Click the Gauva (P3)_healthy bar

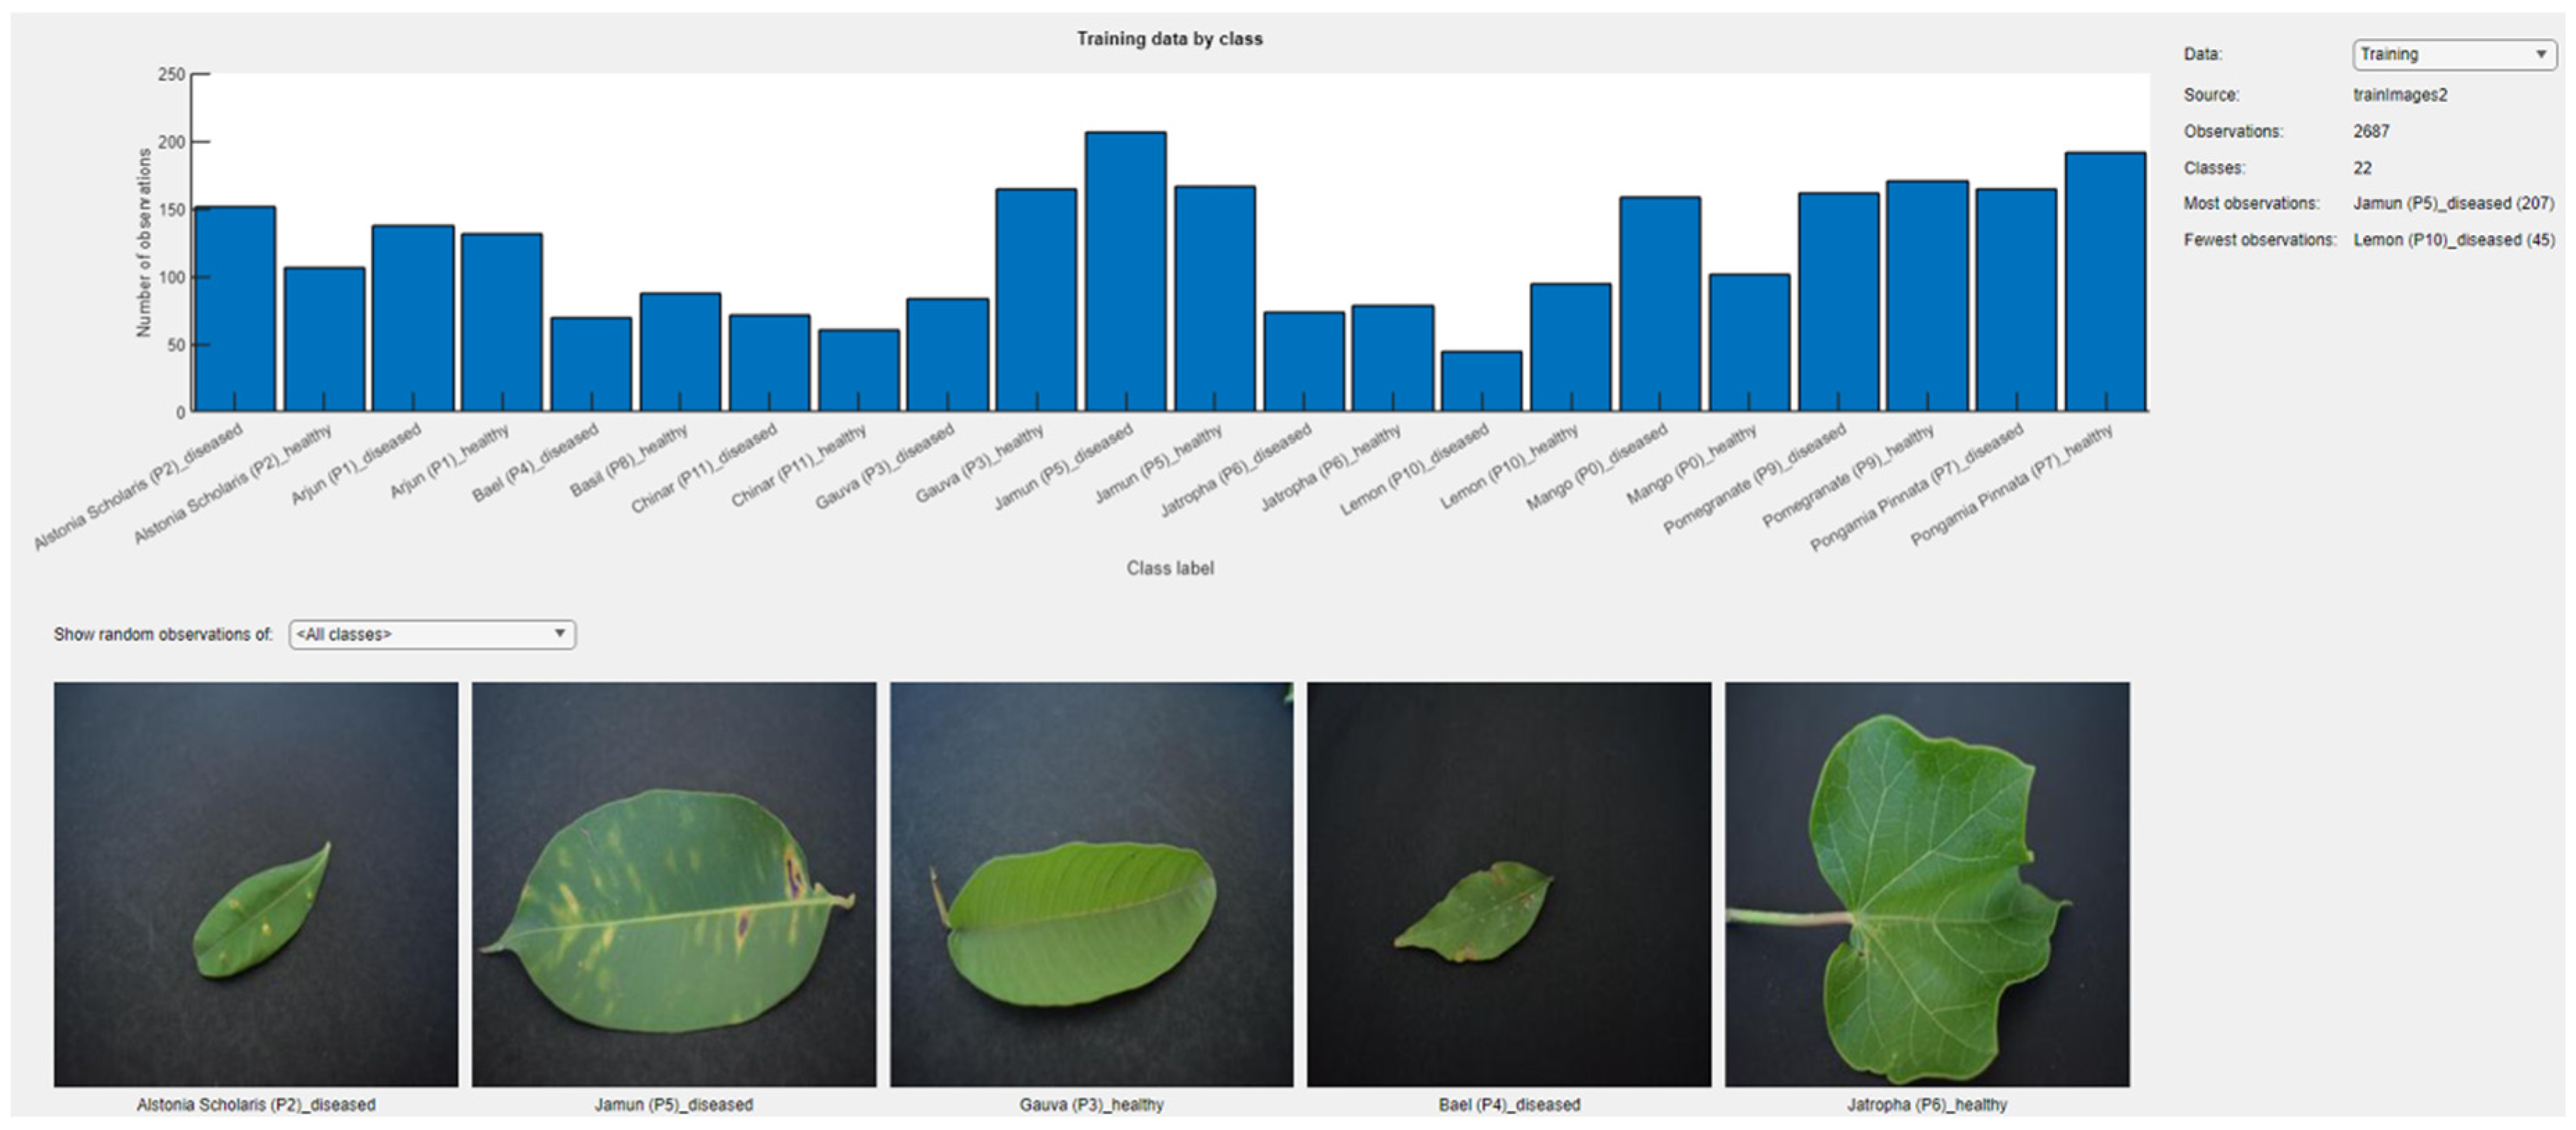pos(1037,300)
